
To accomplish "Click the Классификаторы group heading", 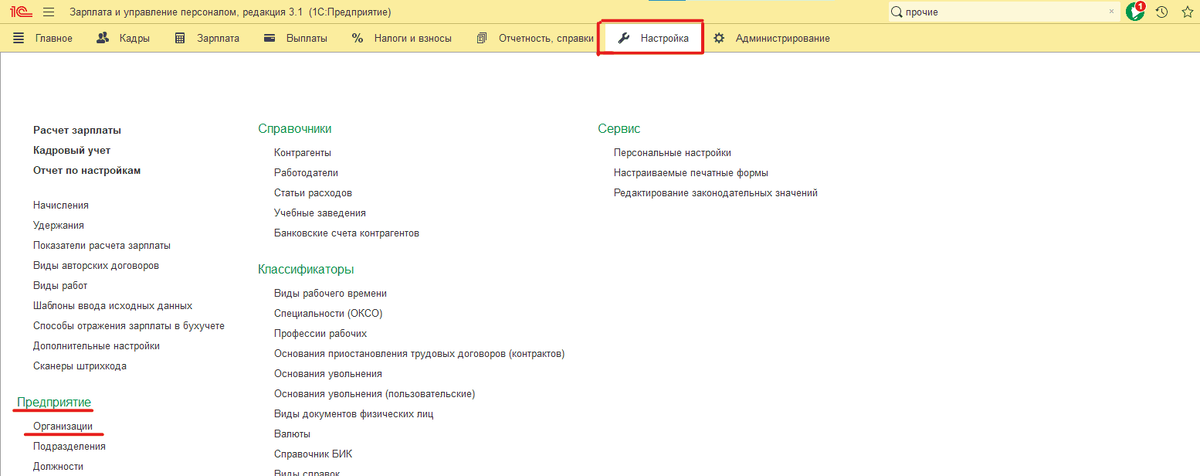I will click(x=307, y=269).
